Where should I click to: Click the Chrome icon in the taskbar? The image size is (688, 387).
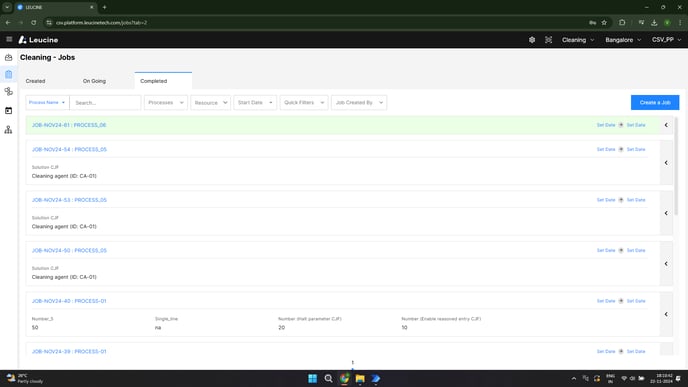coord(344,379)
